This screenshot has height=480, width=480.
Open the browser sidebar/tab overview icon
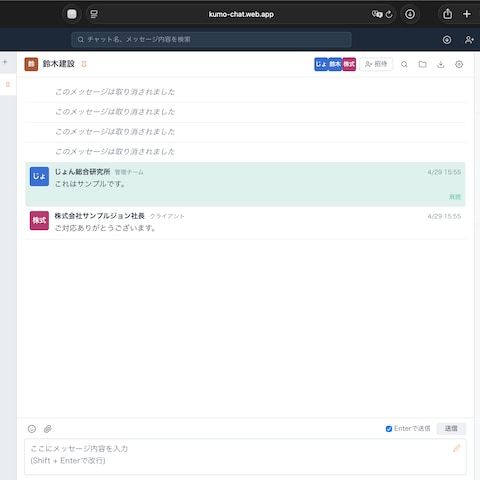pyautogui.click(x=72, y=14)
